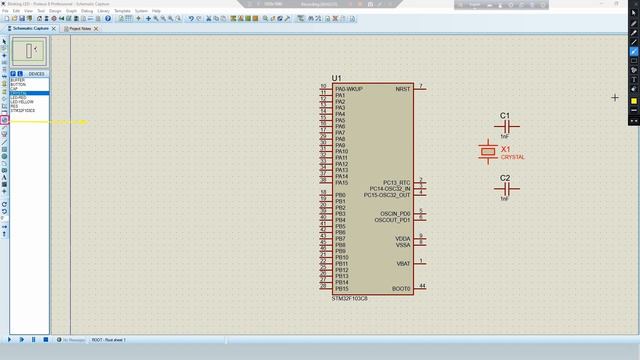Click the Open Project folder icon
The image size is (640, 360).
pos(14,18)
